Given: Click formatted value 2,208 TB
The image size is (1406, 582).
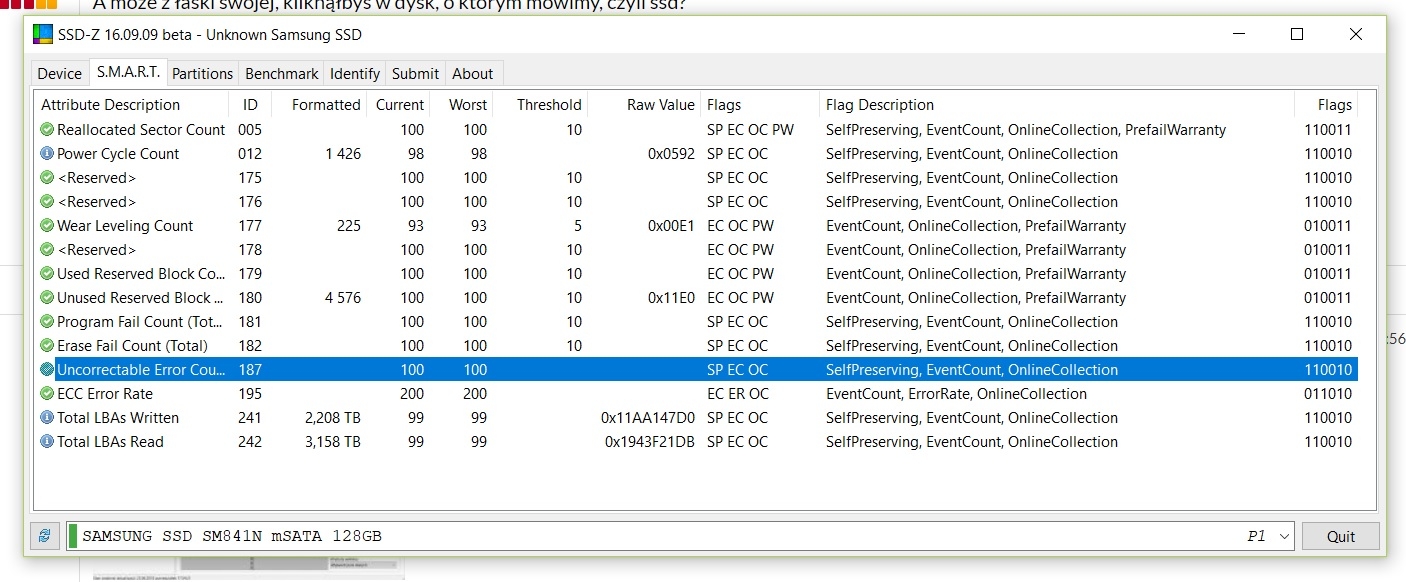Looking at the screenshot, I should 333,418.
